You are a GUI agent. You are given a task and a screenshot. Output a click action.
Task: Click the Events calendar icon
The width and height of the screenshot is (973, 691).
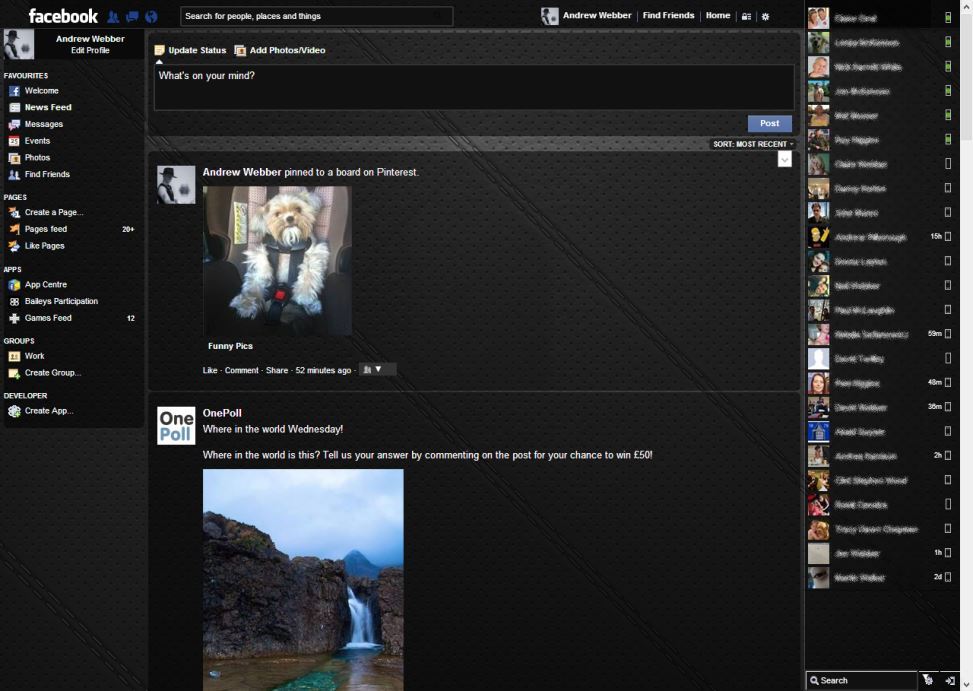click(14, 141)
